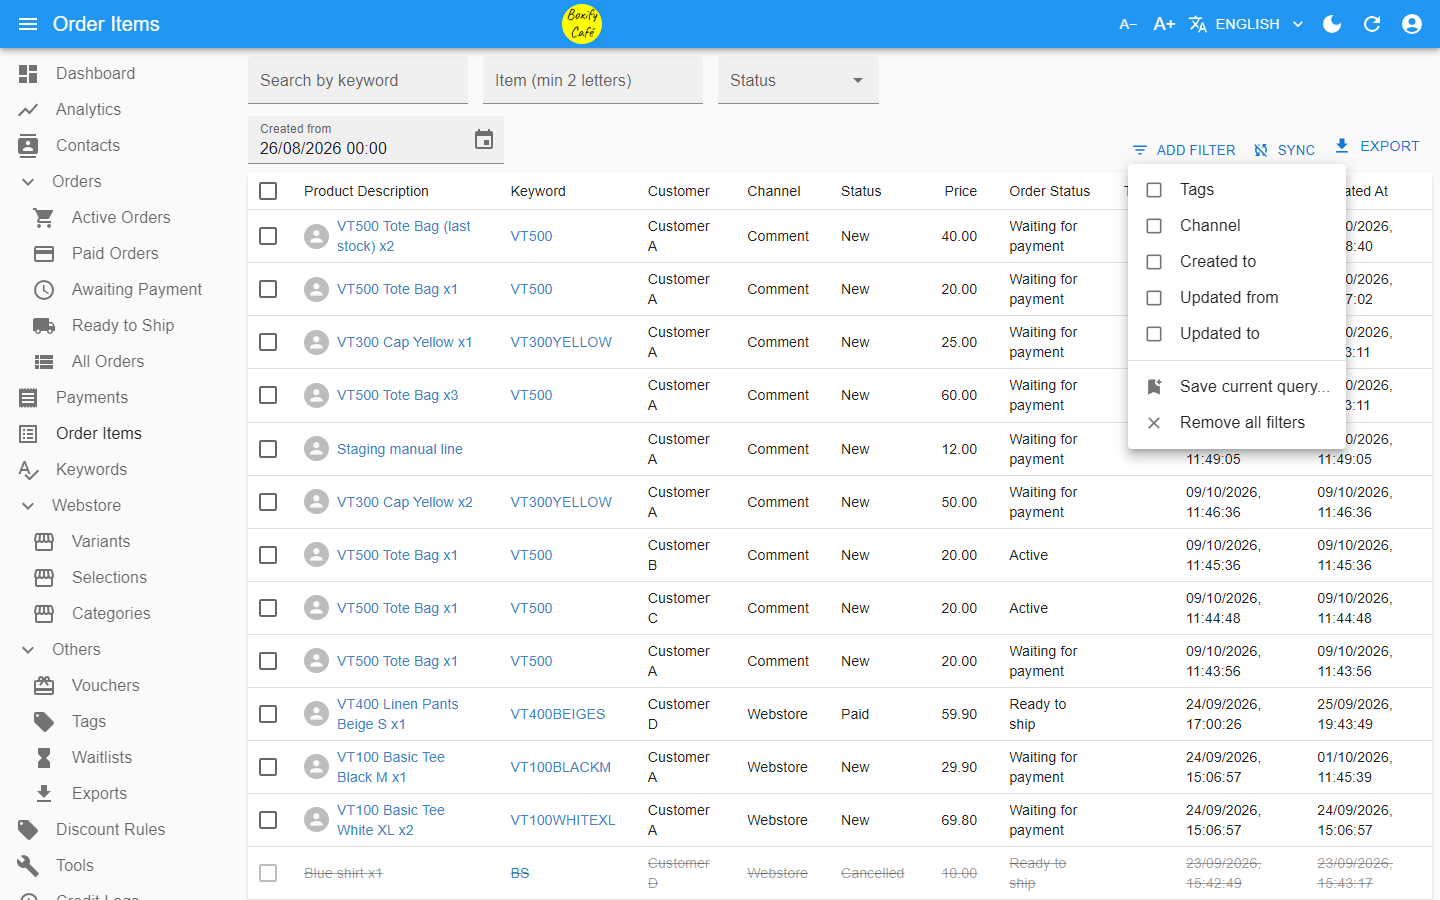Screen dimensions: 1440x900
Task: Click the refresh icon in header
Action: [x=1372, y=24]
